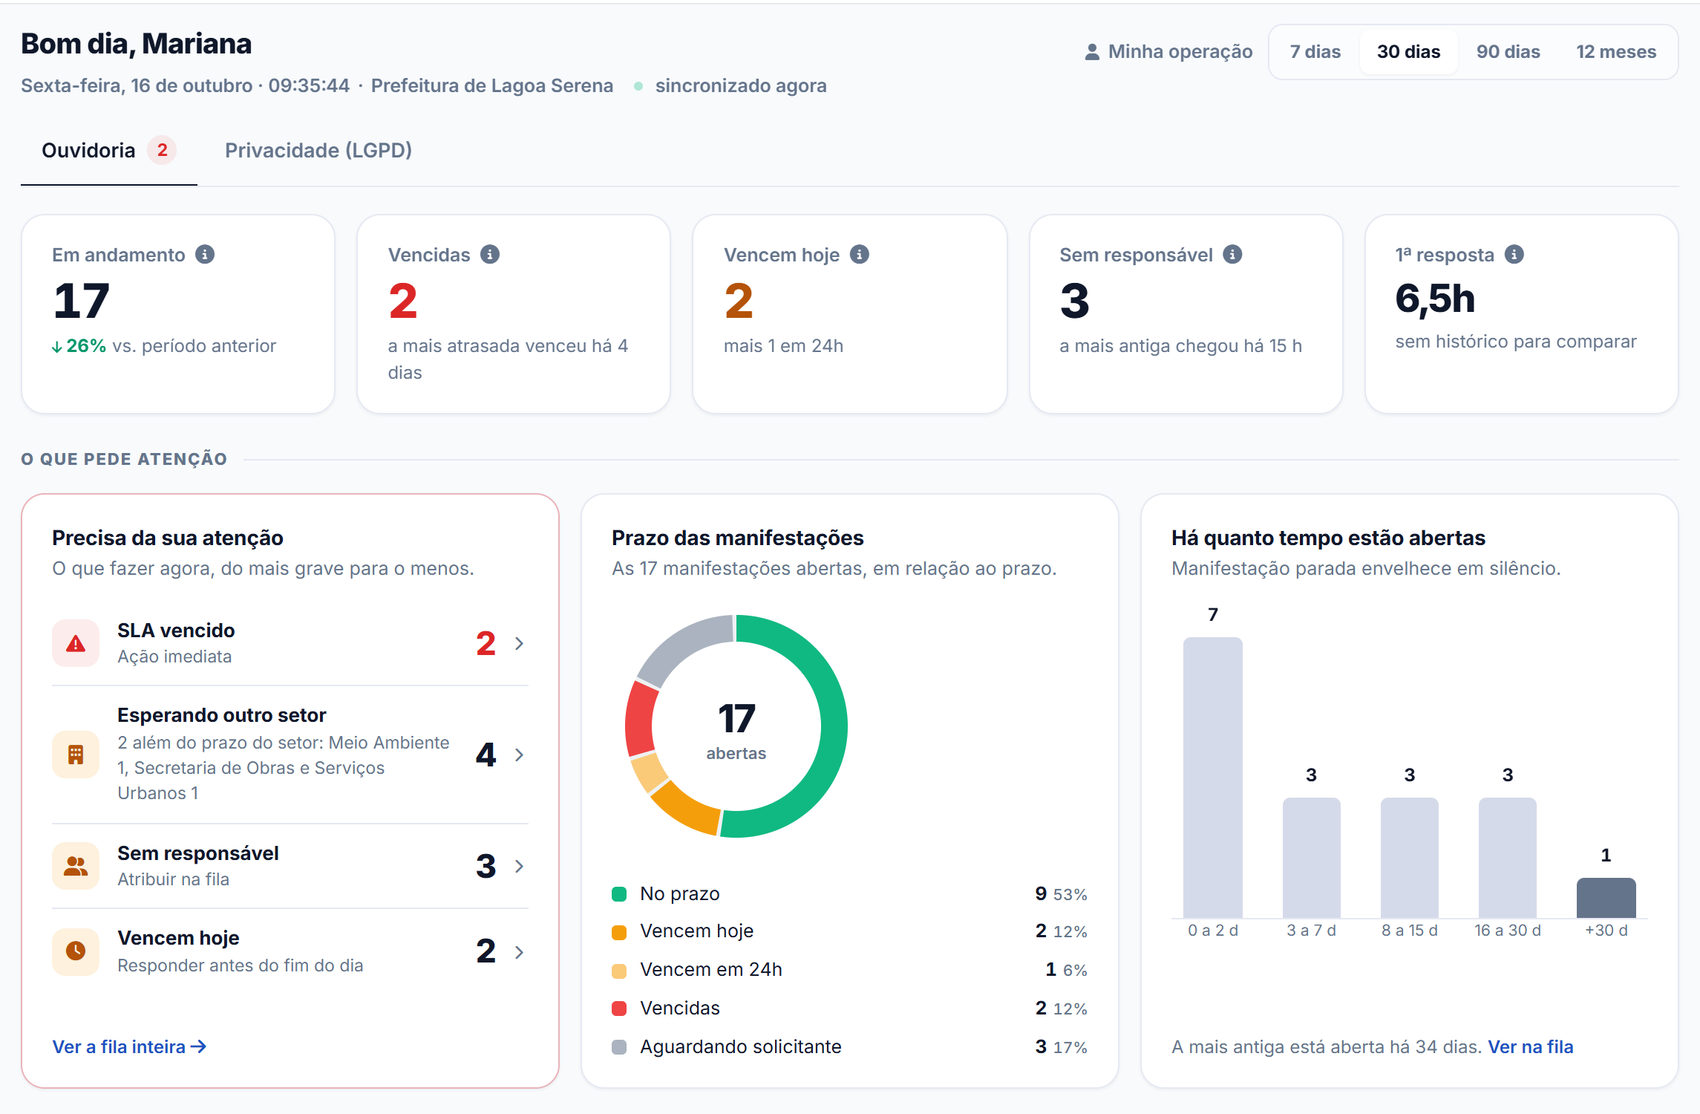Click the 'Prefeitura de Lagoa Serena' text
The width and height of the screenshot is (1700, 1114).
click(492, 86)
